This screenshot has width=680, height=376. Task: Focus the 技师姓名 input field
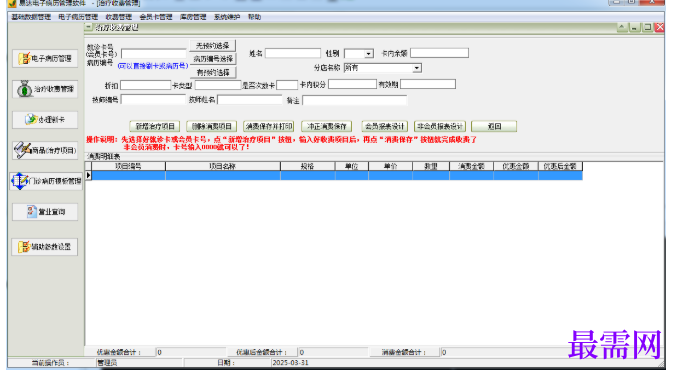[x=249, y=100]
